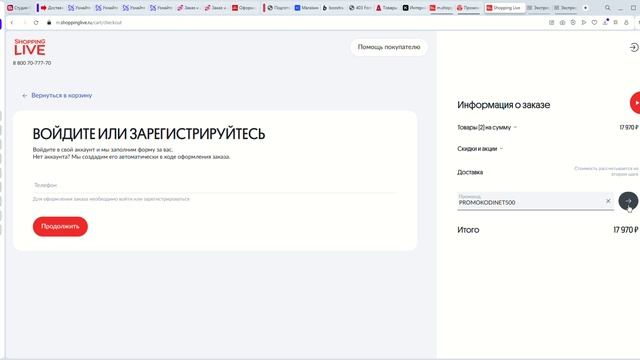Switch to the Достав tab

(x=52, y=8)
